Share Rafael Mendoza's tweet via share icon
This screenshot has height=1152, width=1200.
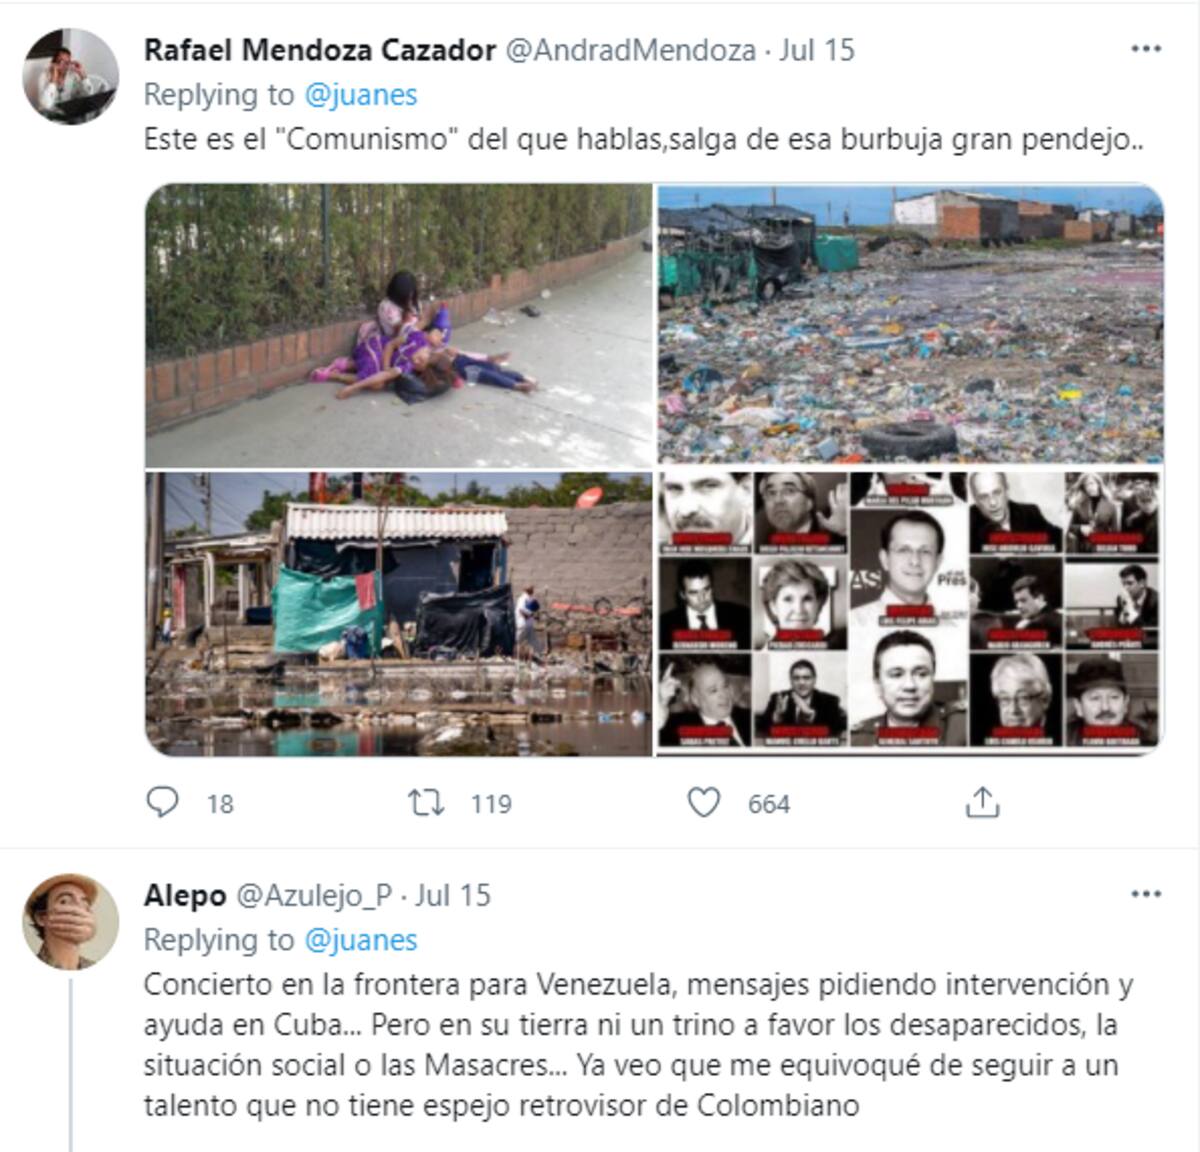(x=982, y=801)
